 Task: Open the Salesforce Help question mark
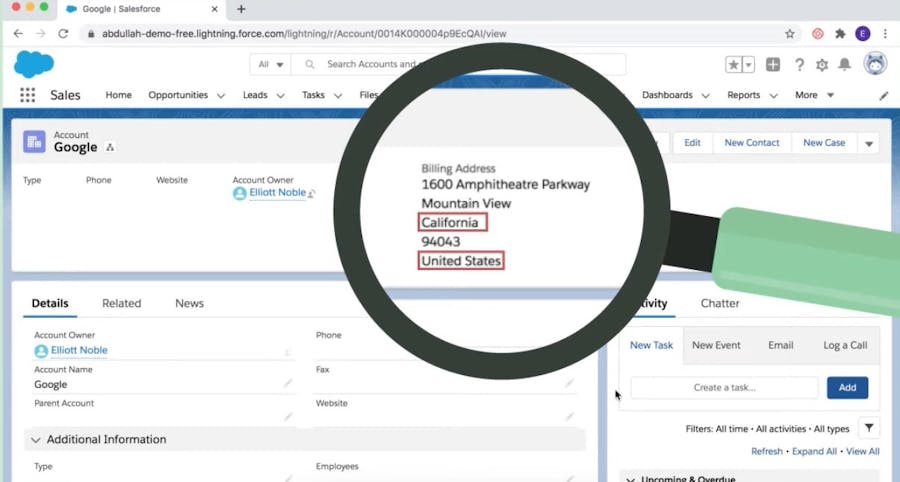point(799,64)
